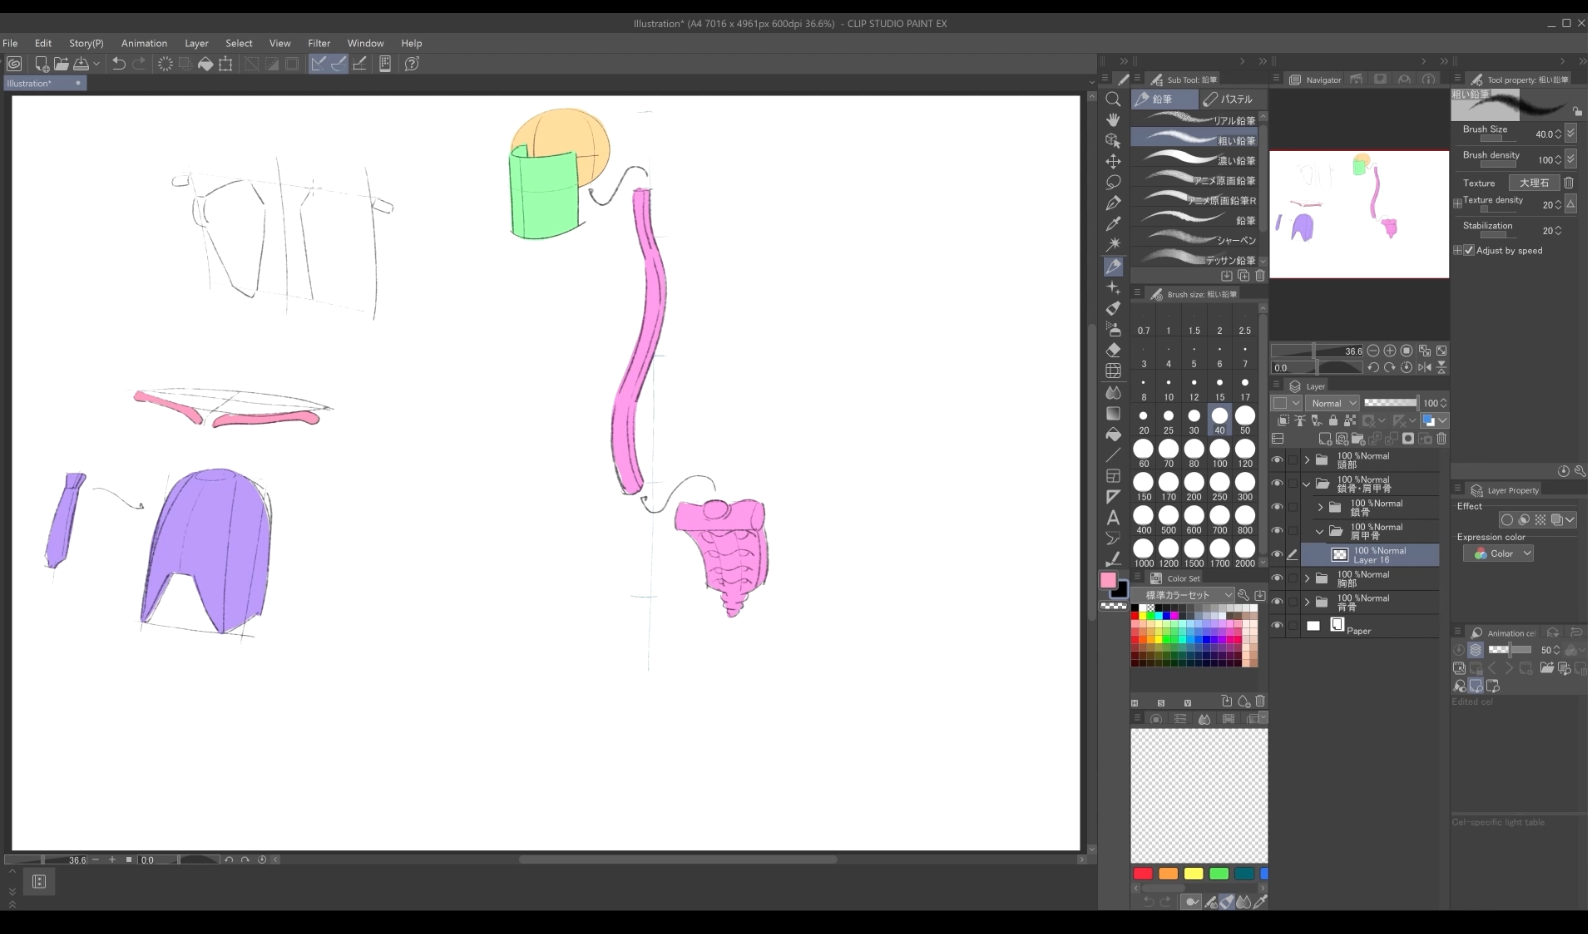Select the Eyedropper tool
Viewport: 1588px width, 934px height.
[1113, 224]
